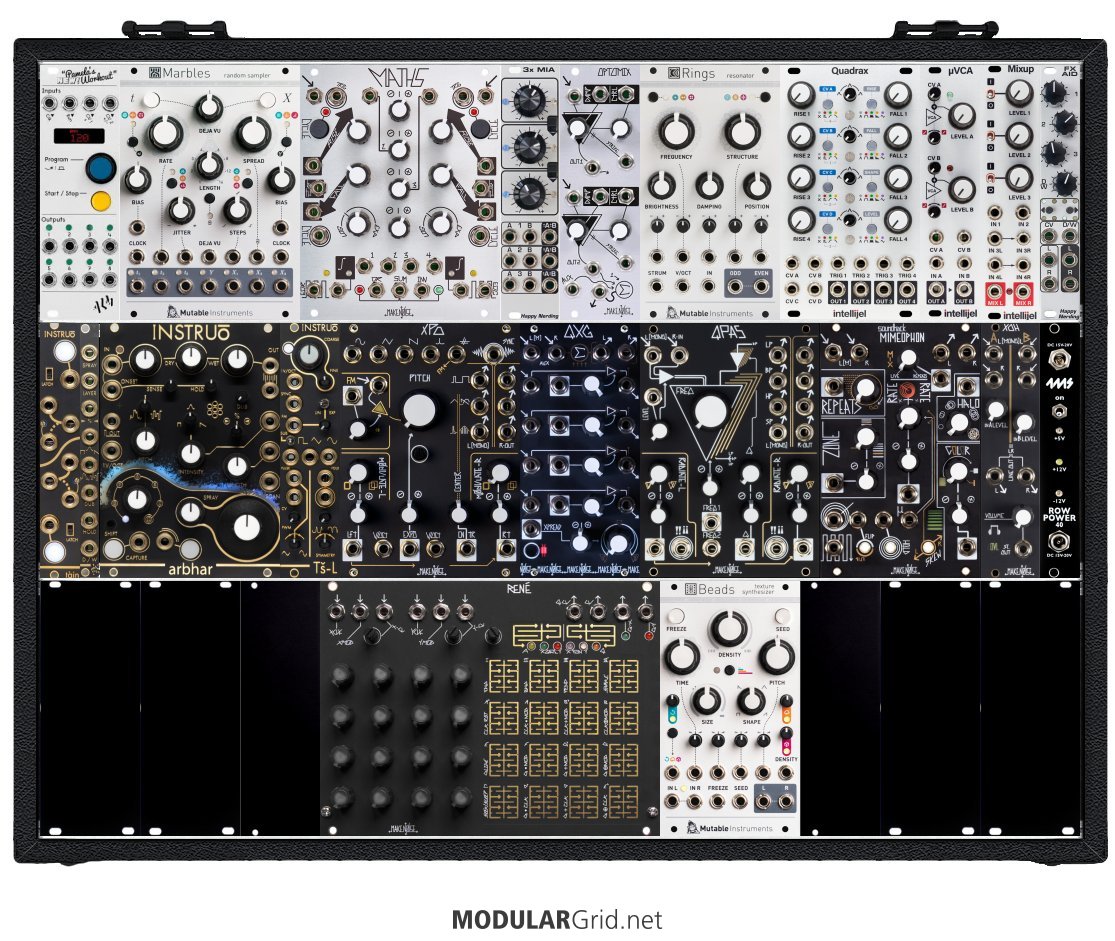
Task: Click the Quadrax OUT 4 jack
Action: [907, 290]
